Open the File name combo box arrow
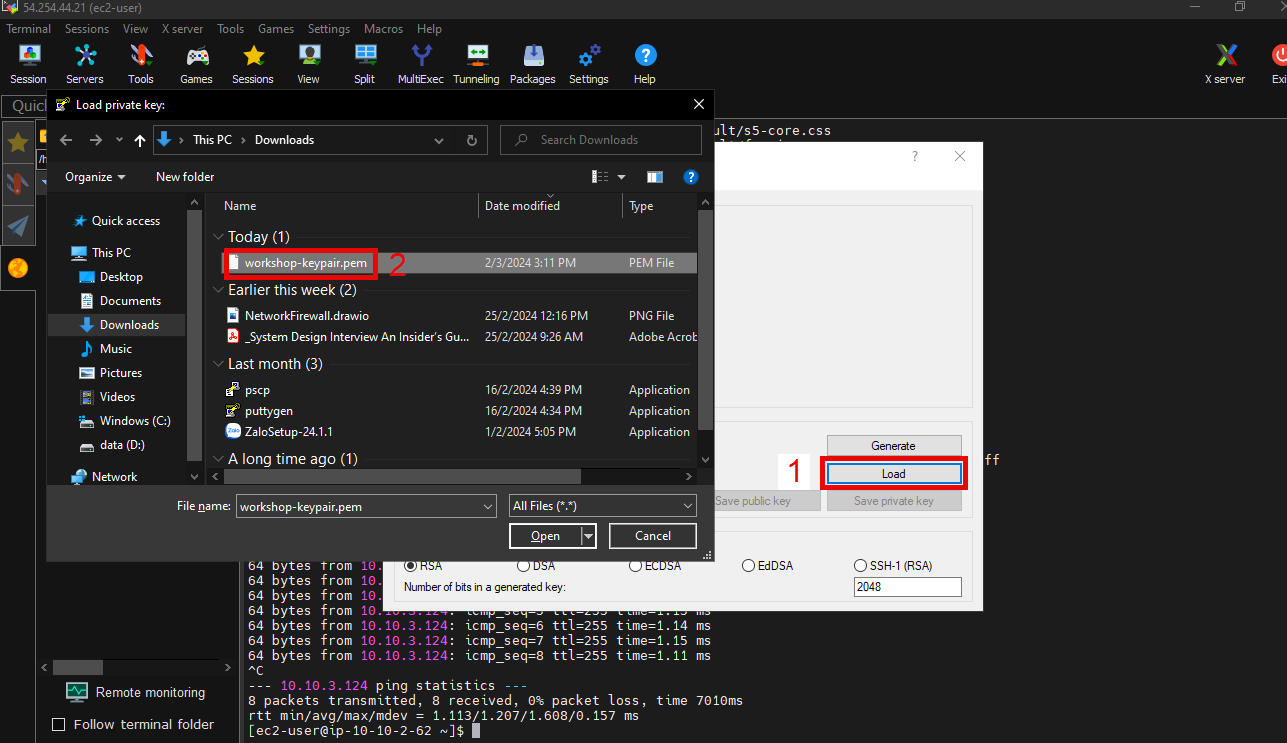Viewport: 1287px width, 743px height. coord(487,506)
